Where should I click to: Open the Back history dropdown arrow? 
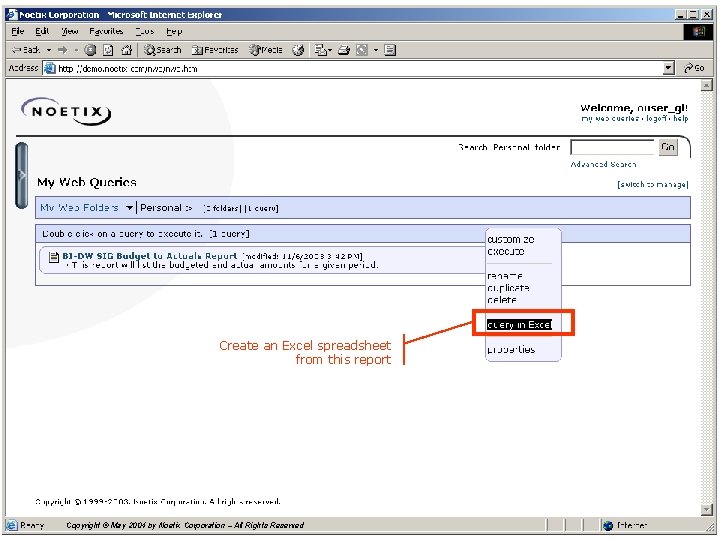pos(49,50)
